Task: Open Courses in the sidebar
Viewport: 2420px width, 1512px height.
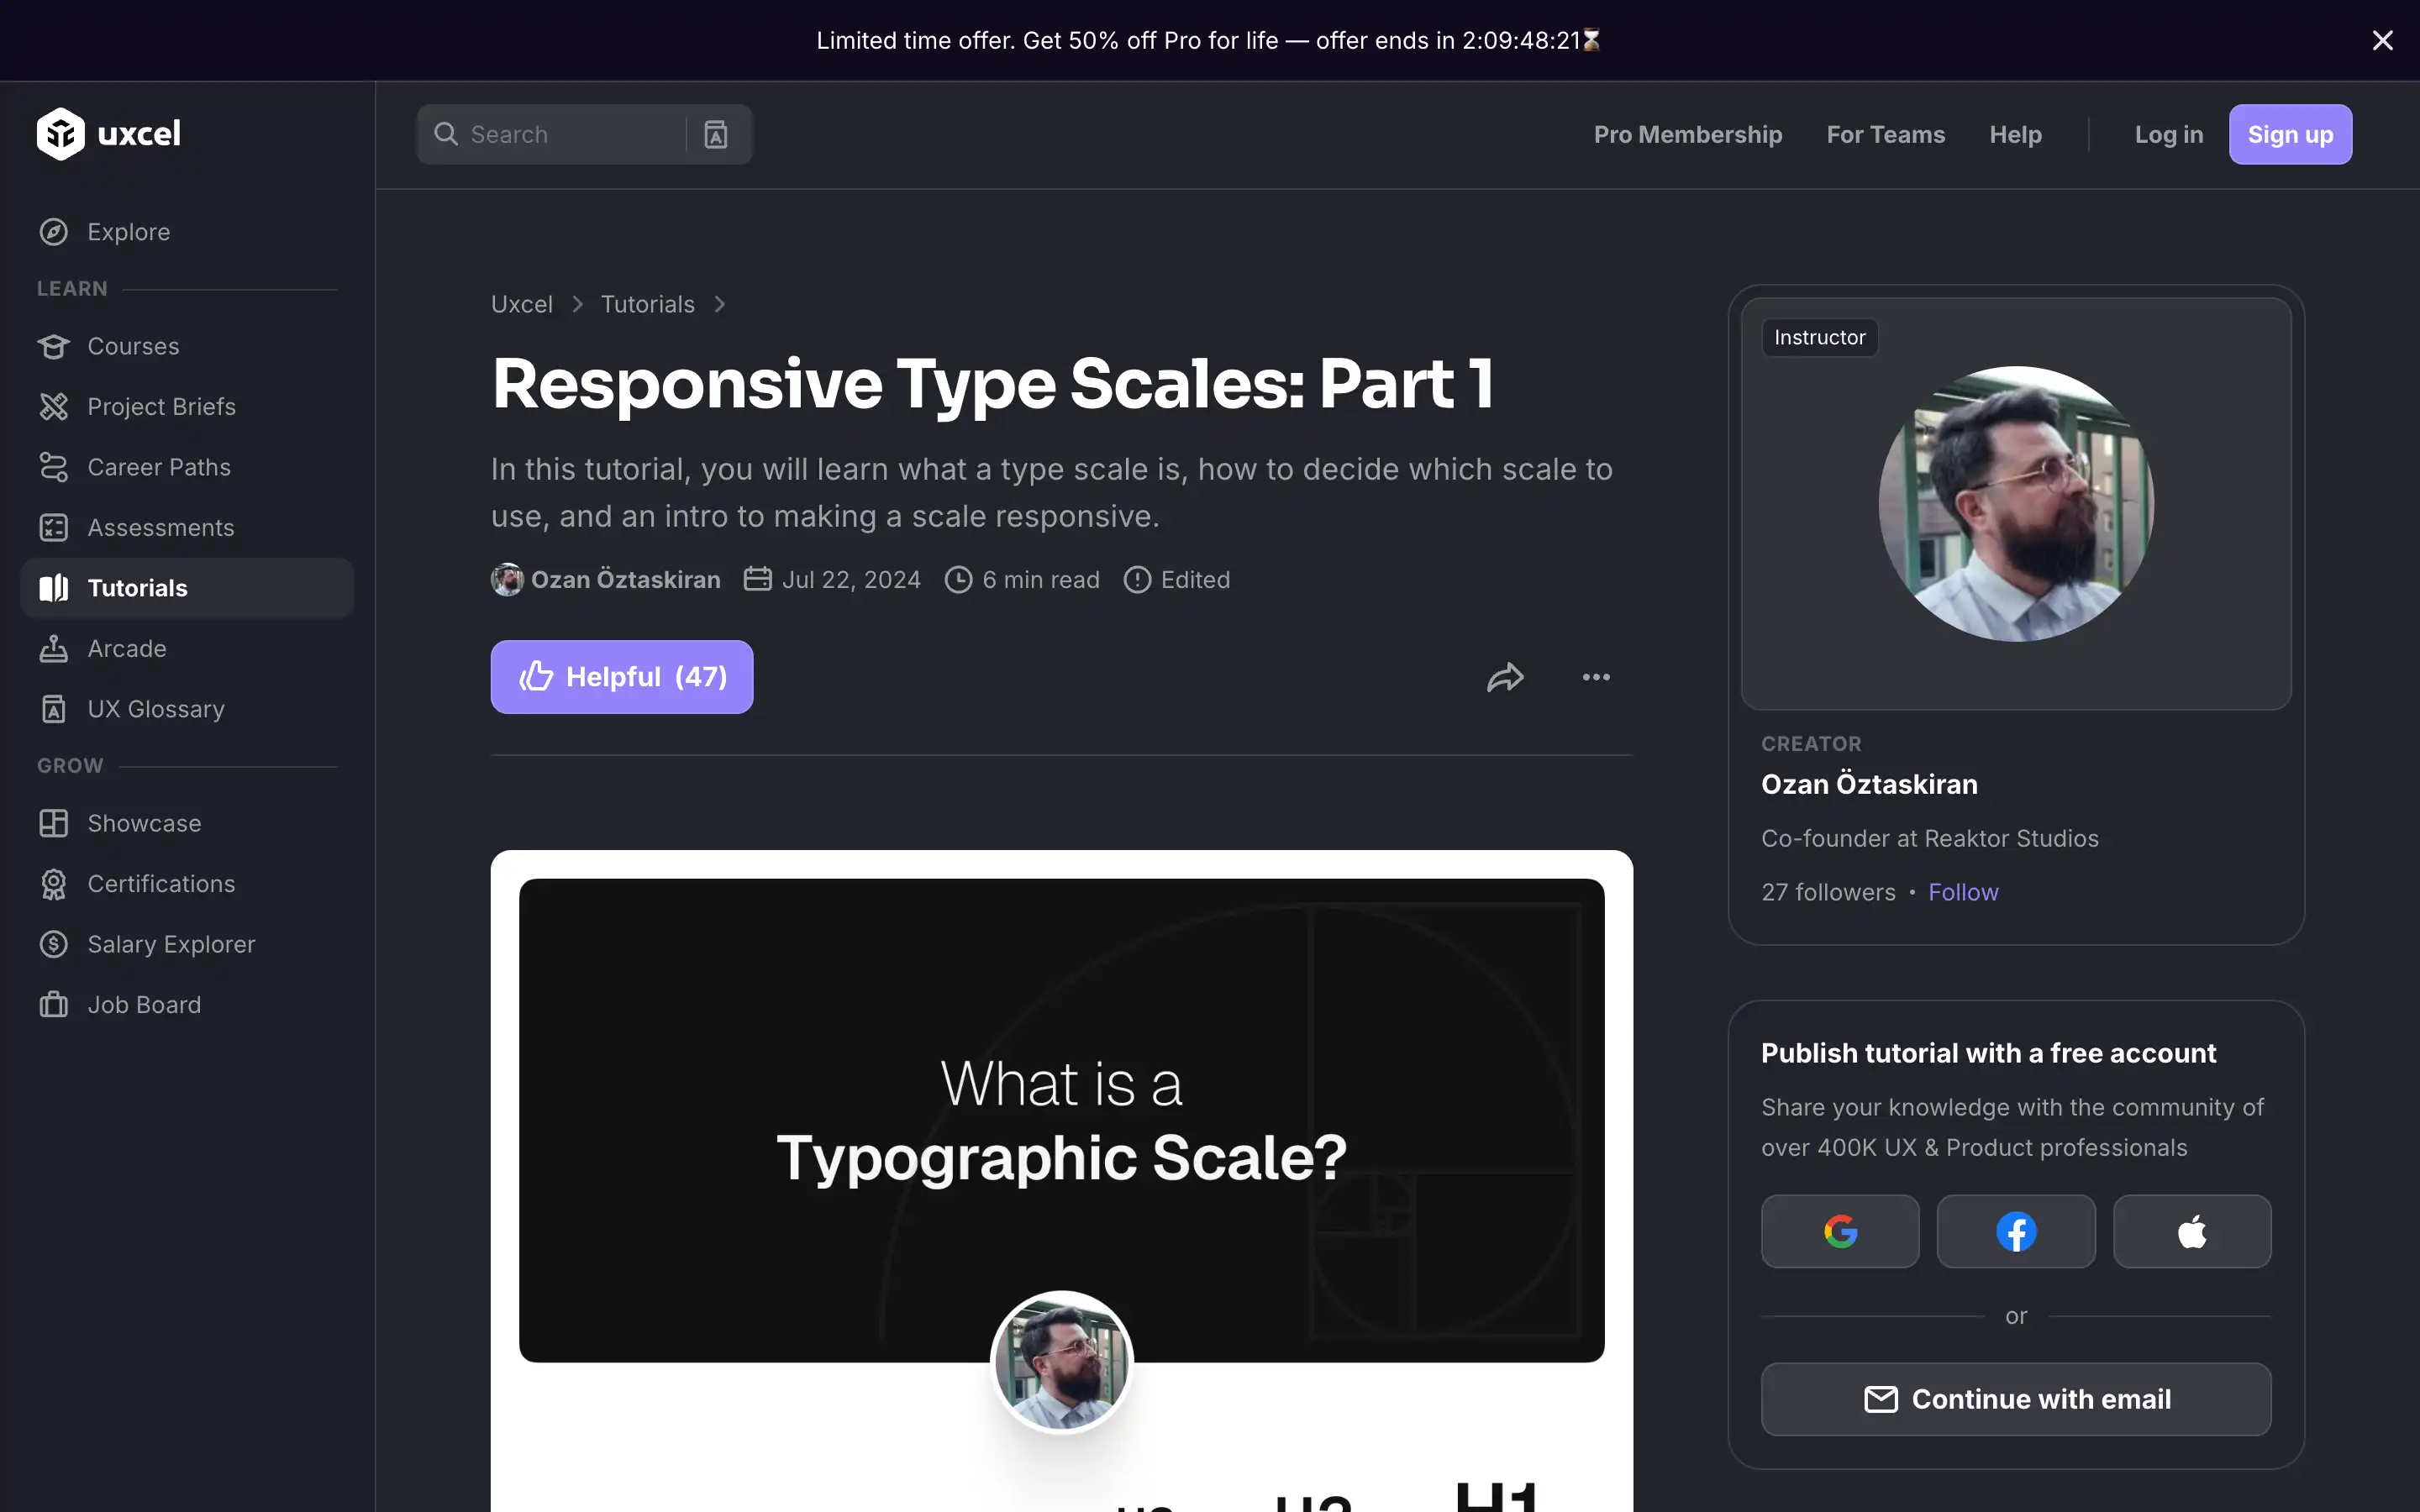Action: click(187, 346)
